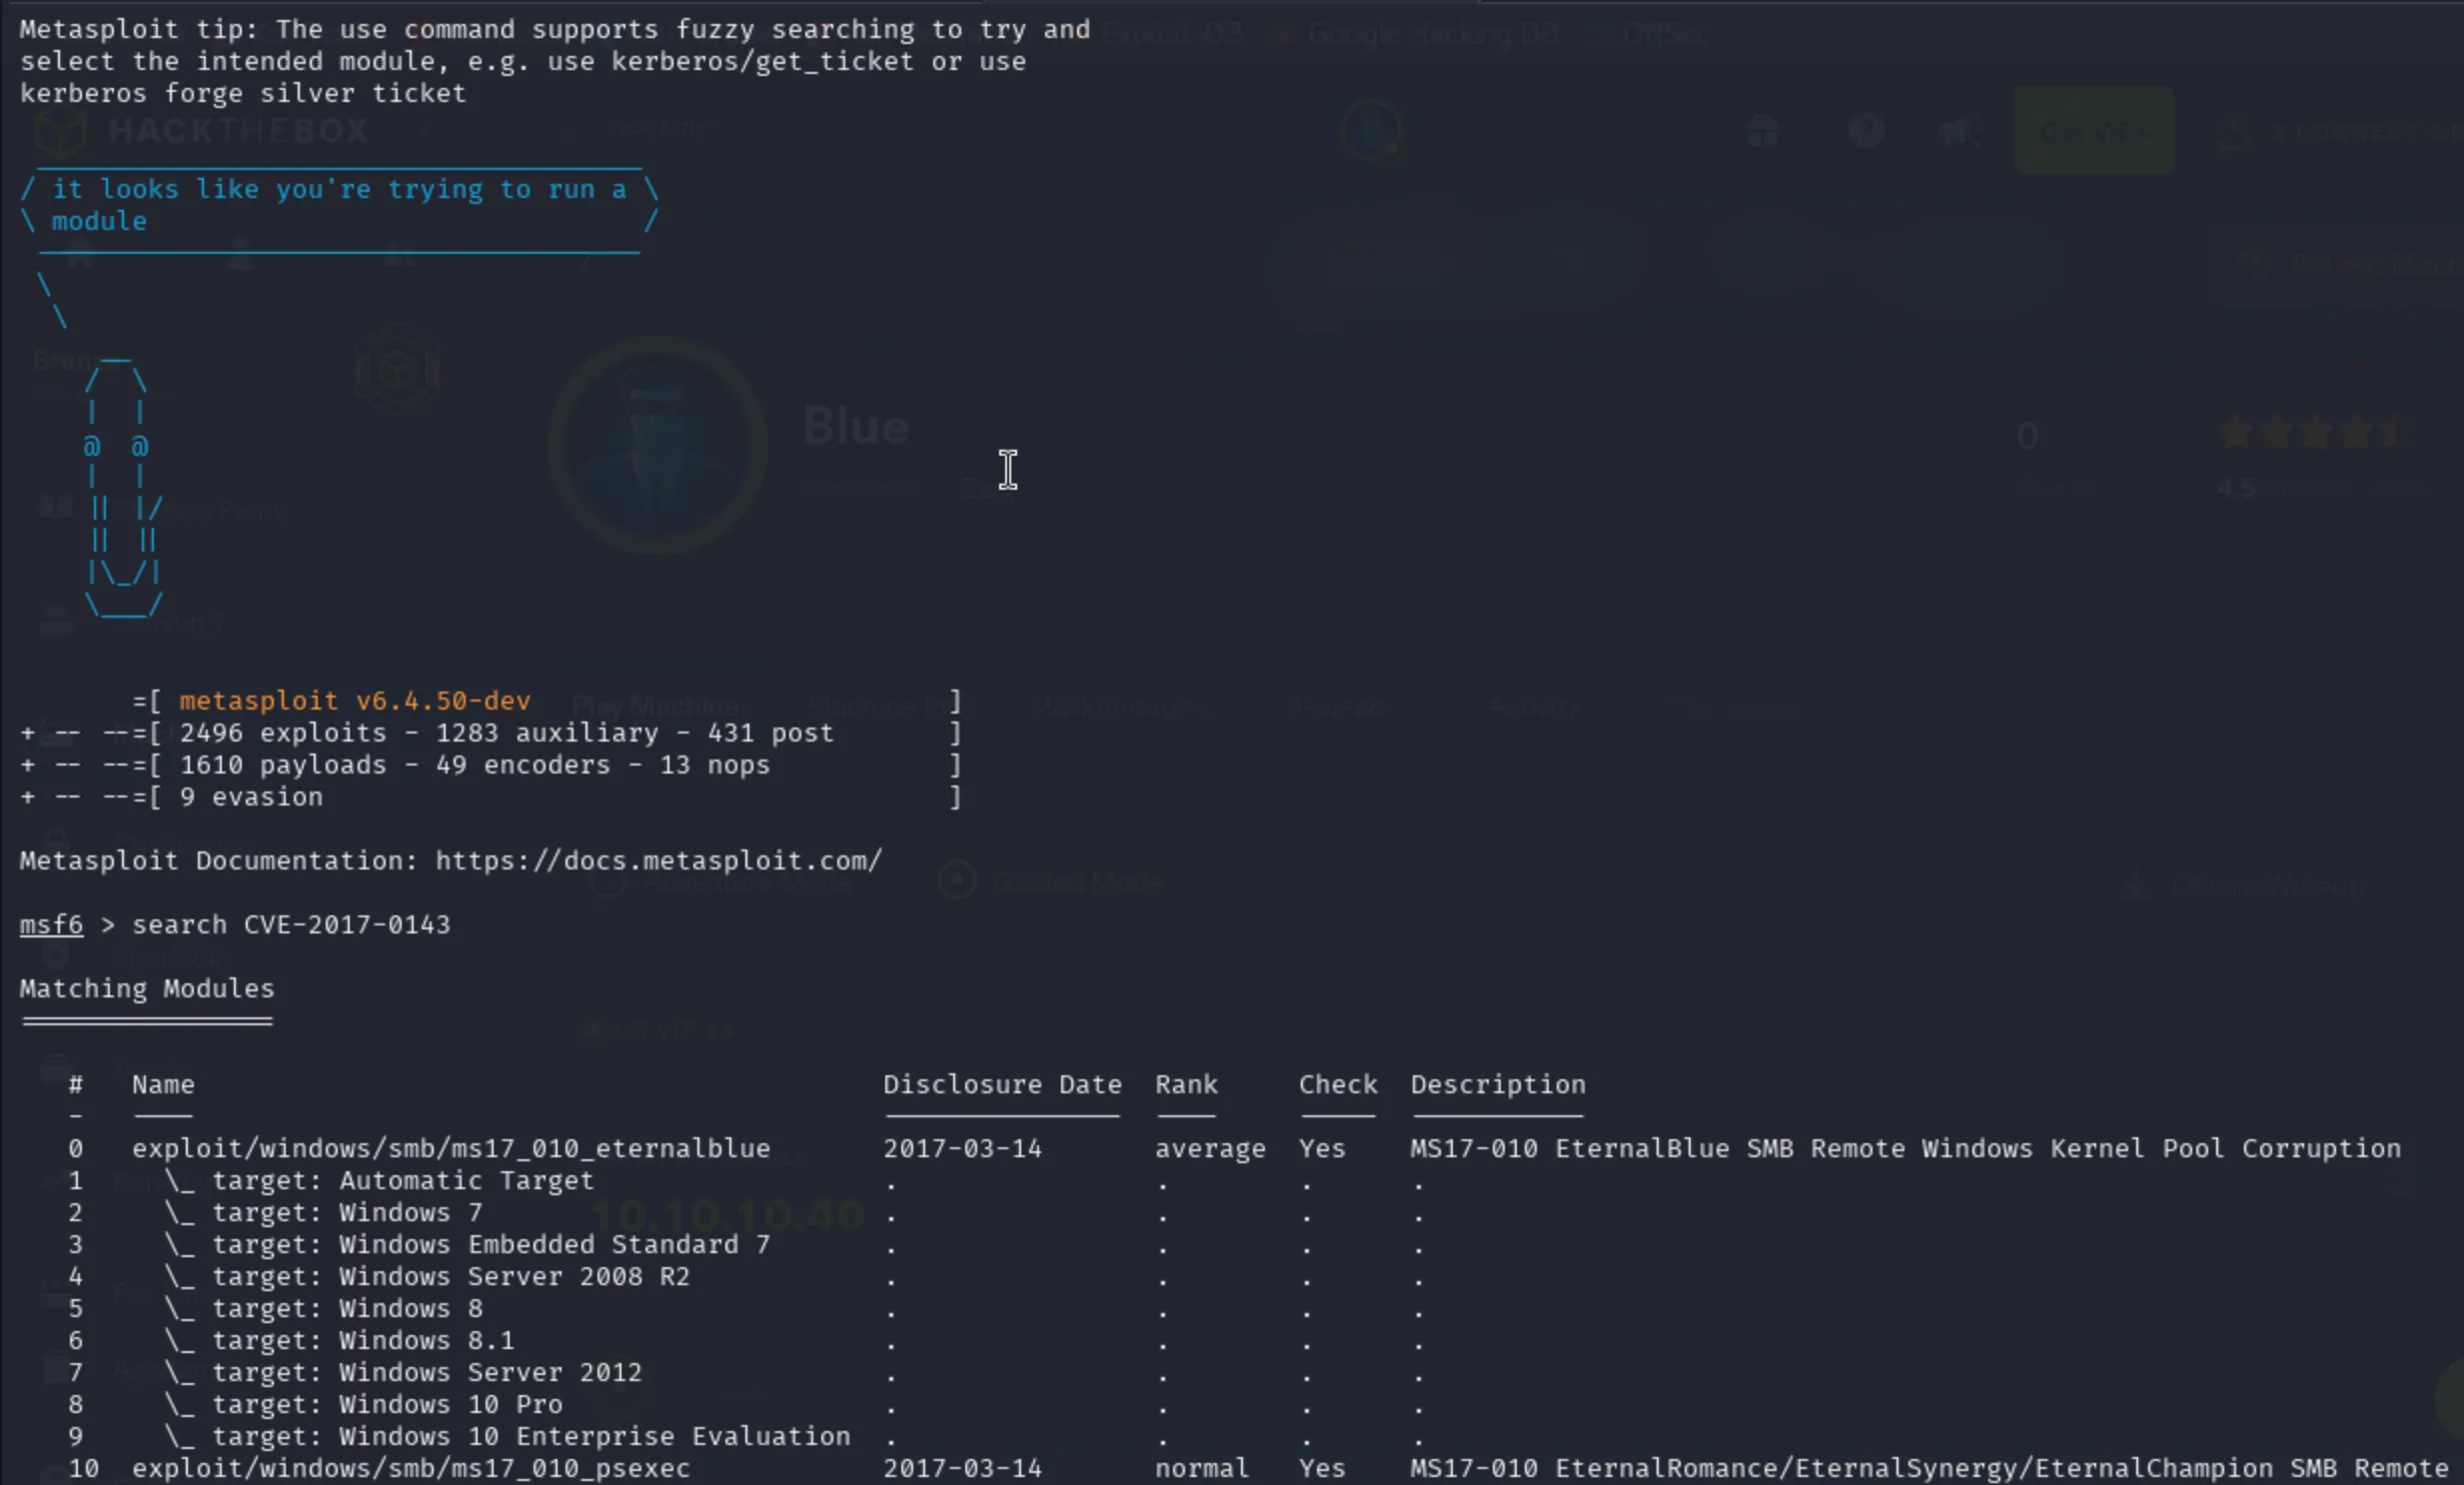Click the 'MS17-010 EternalRomance/EternalSynergy/EternalChampion' description
The height and width of the screenshot is (1485, 2464).
[x=1929, y=1468]
